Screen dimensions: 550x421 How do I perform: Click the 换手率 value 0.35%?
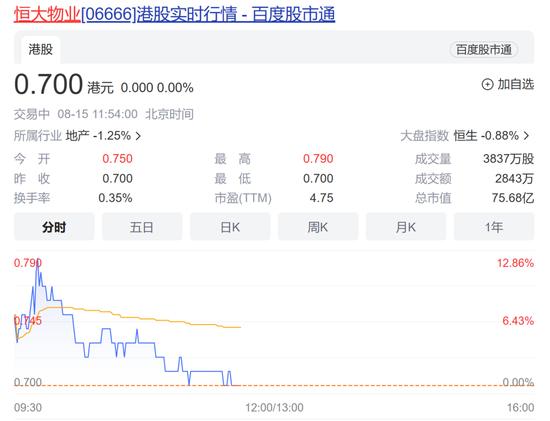(115, 198)
